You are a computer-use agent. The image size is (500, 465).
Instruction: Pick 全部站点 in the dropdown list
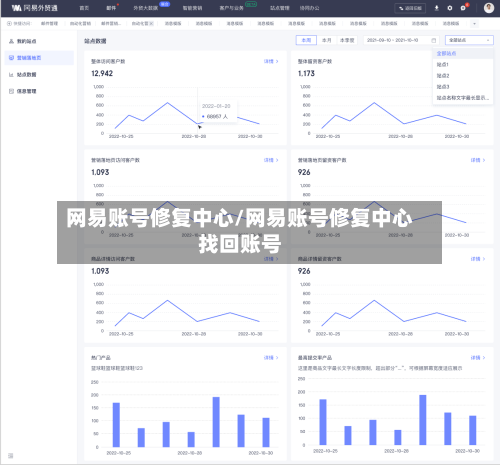tap(463, 53)
